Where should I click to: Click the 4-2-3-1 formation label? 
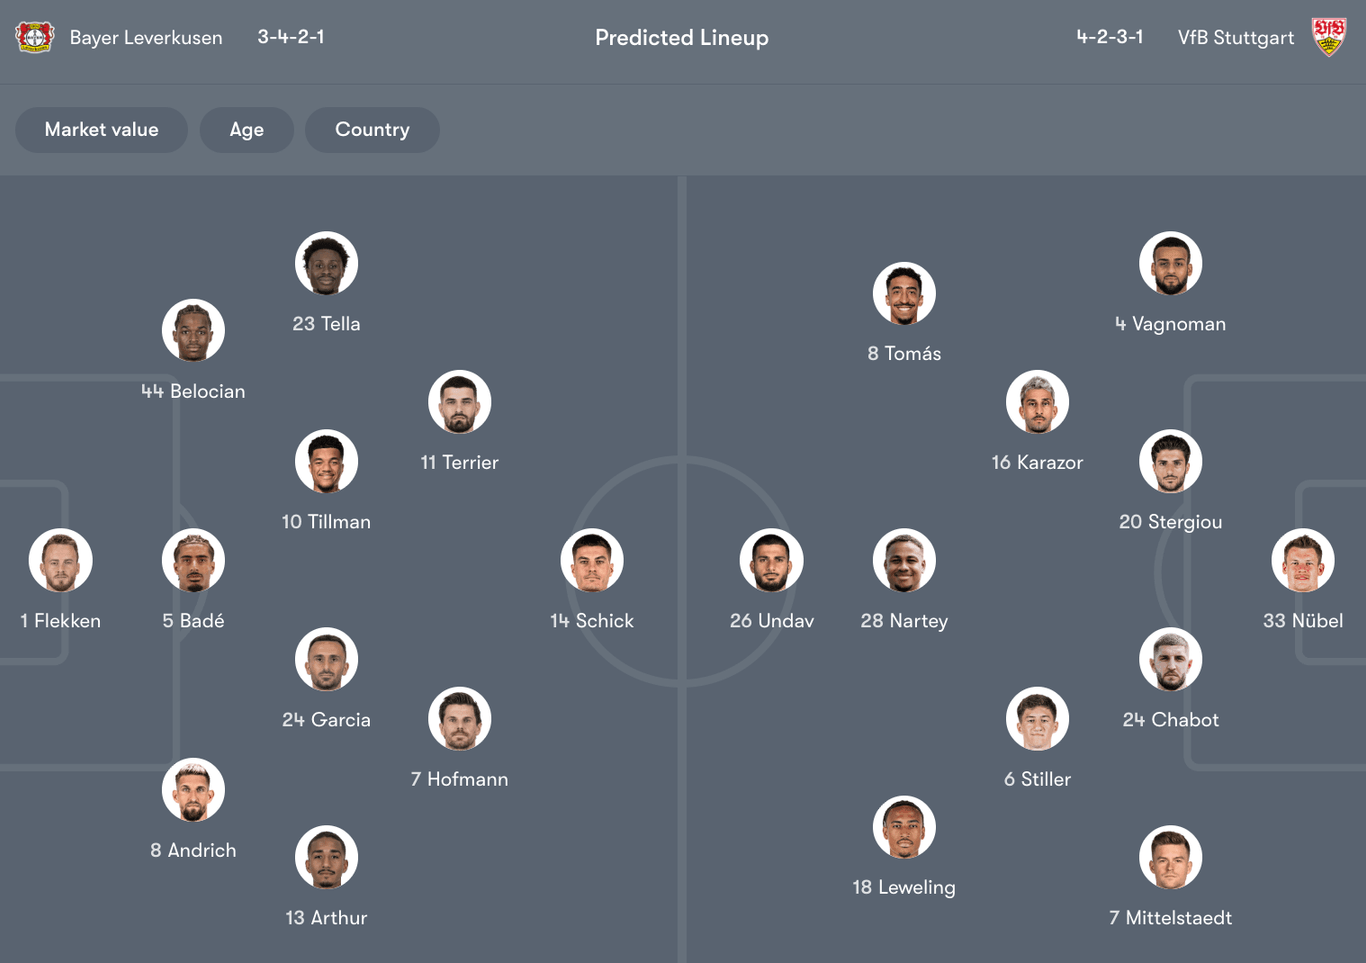[x=1110, y=37]
